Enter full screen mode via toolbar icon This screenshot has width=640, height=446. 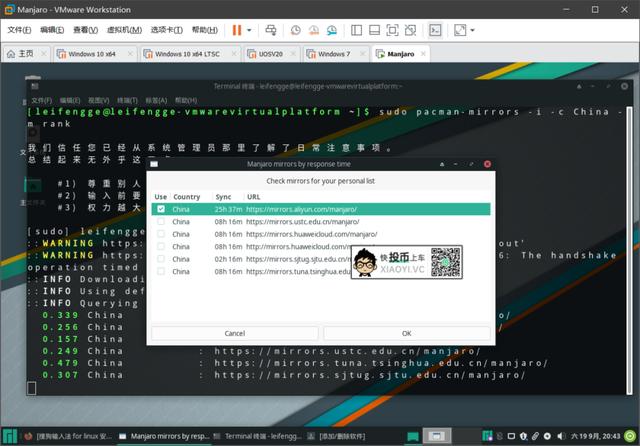pos(458,30)
